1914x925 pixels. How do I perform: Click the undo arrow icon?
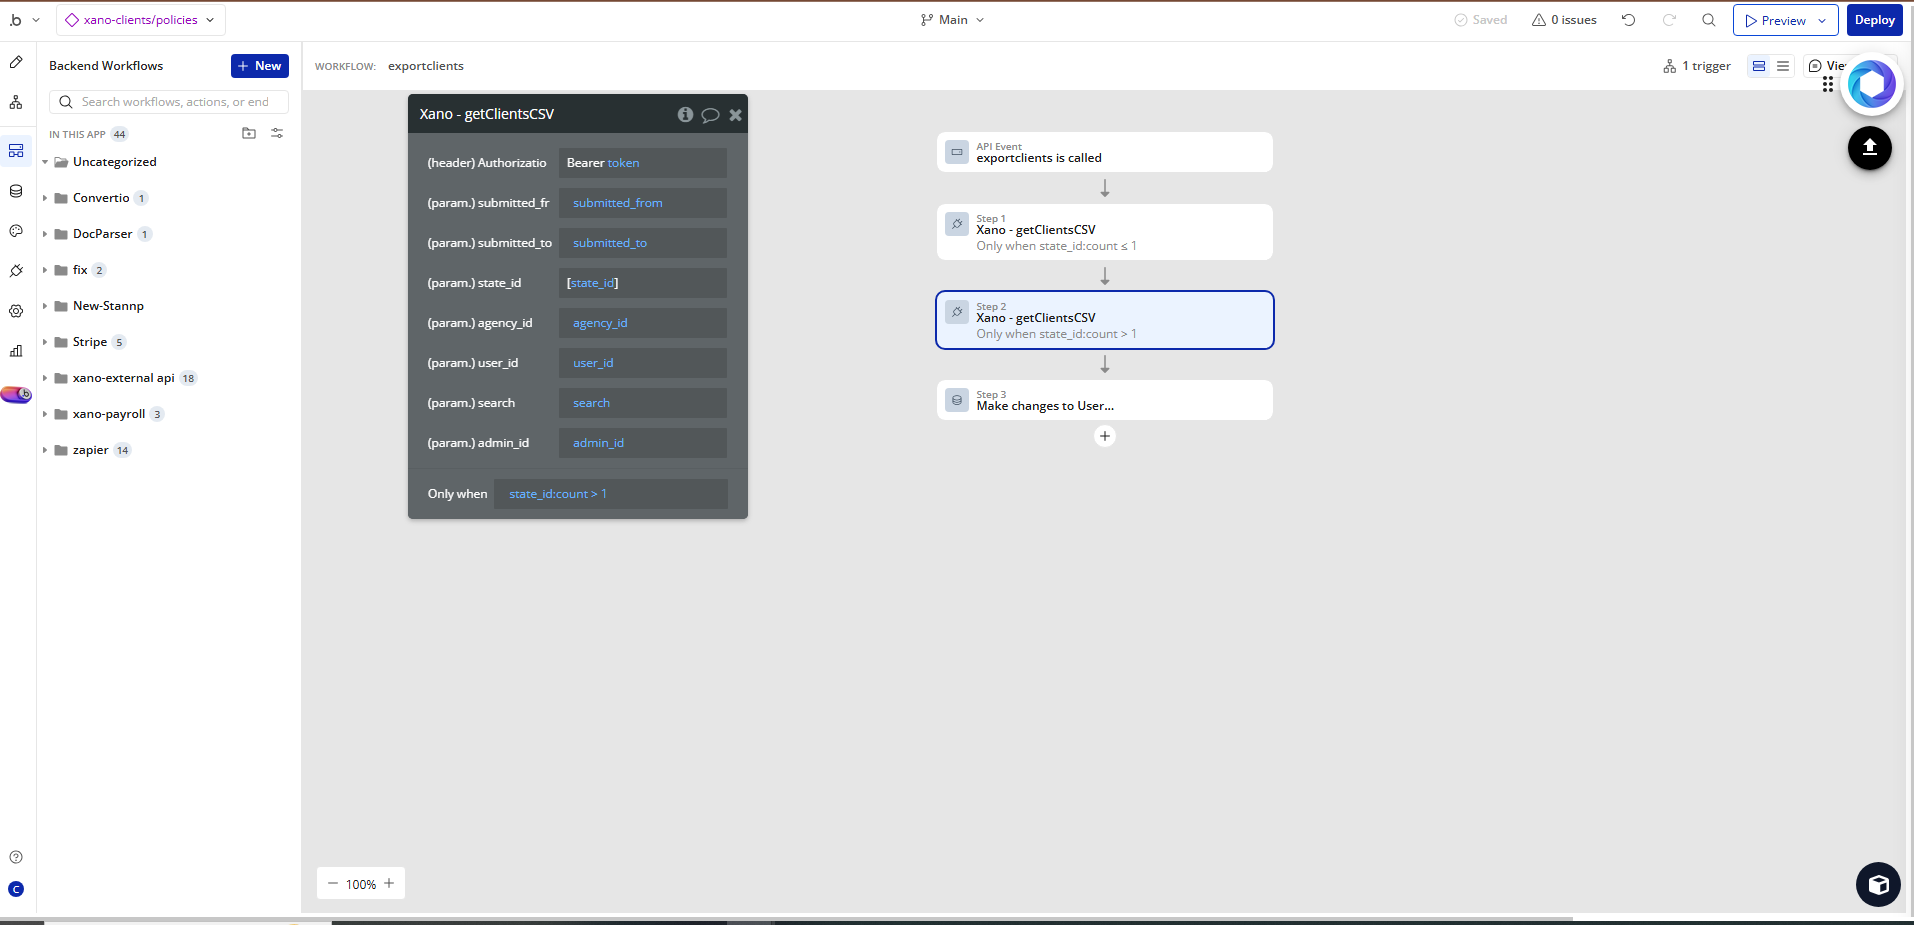point(1629,20)
